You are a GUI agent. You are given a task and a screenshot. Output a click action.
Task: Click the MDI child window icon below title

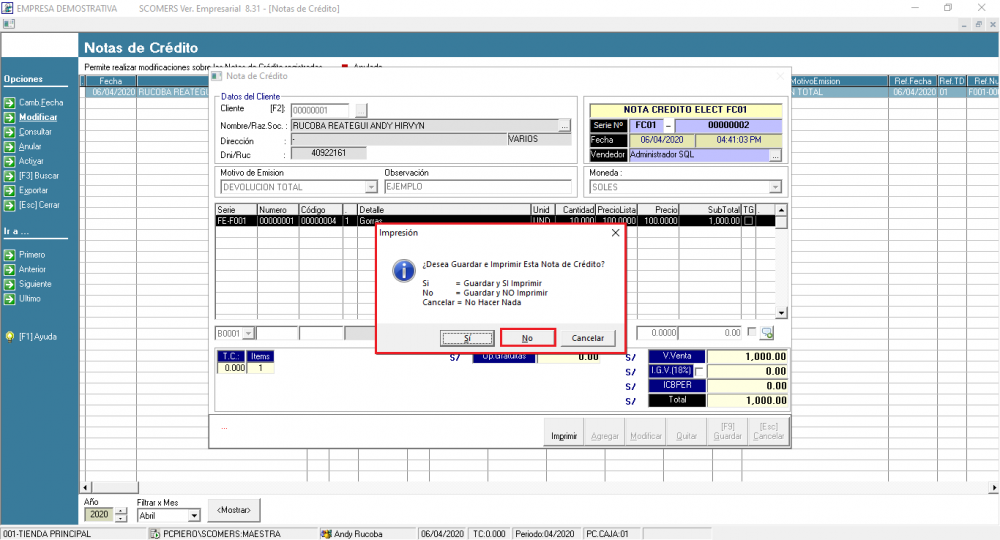(8, 24)
